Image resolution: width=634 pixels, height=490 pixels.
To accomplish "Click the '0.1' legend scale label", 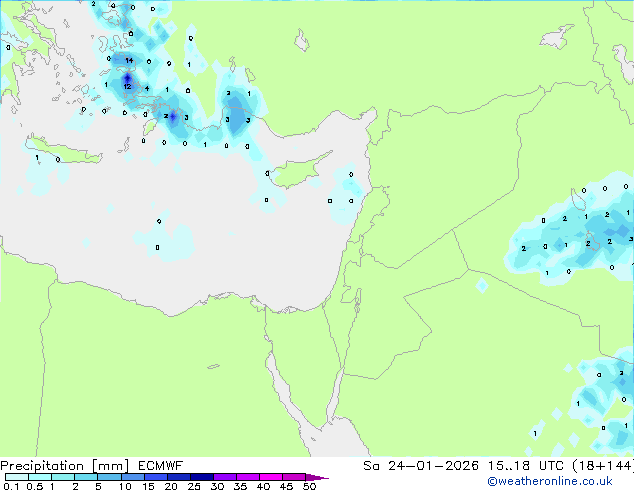I will pos(11,486).
